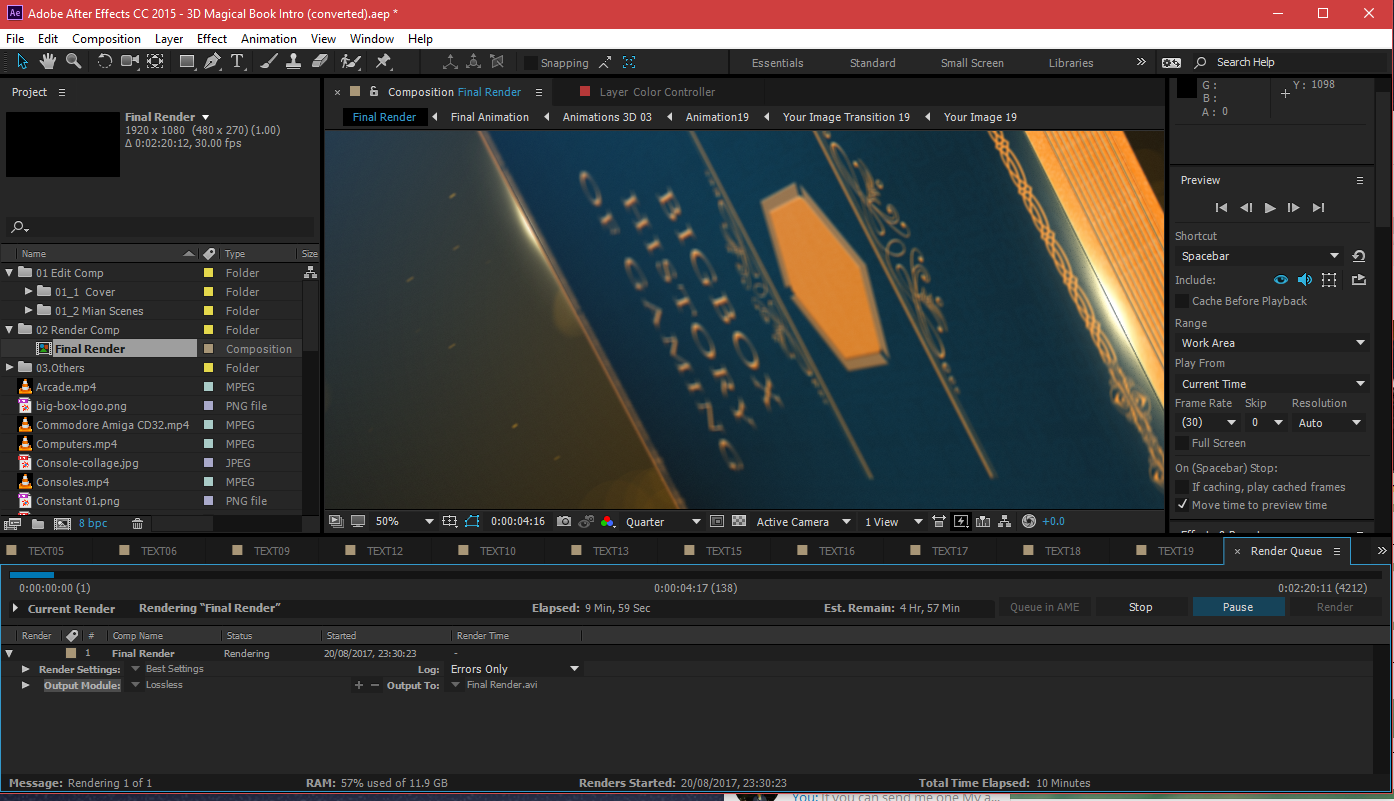Delete selected project item with trash icon

[138, 524]
